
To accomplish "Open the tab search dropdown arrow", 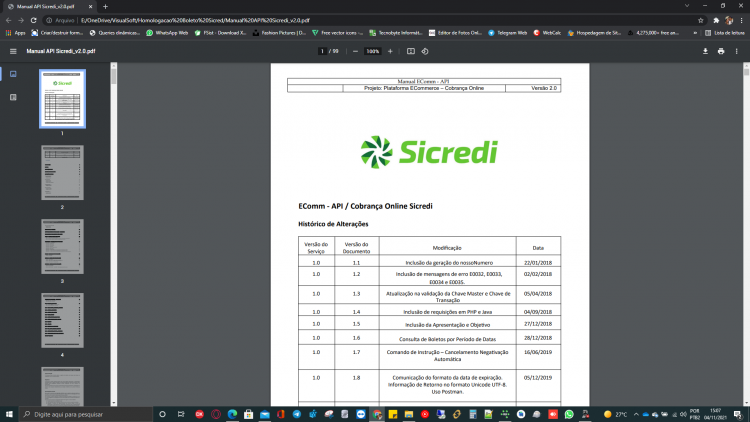I will point(687,6).
